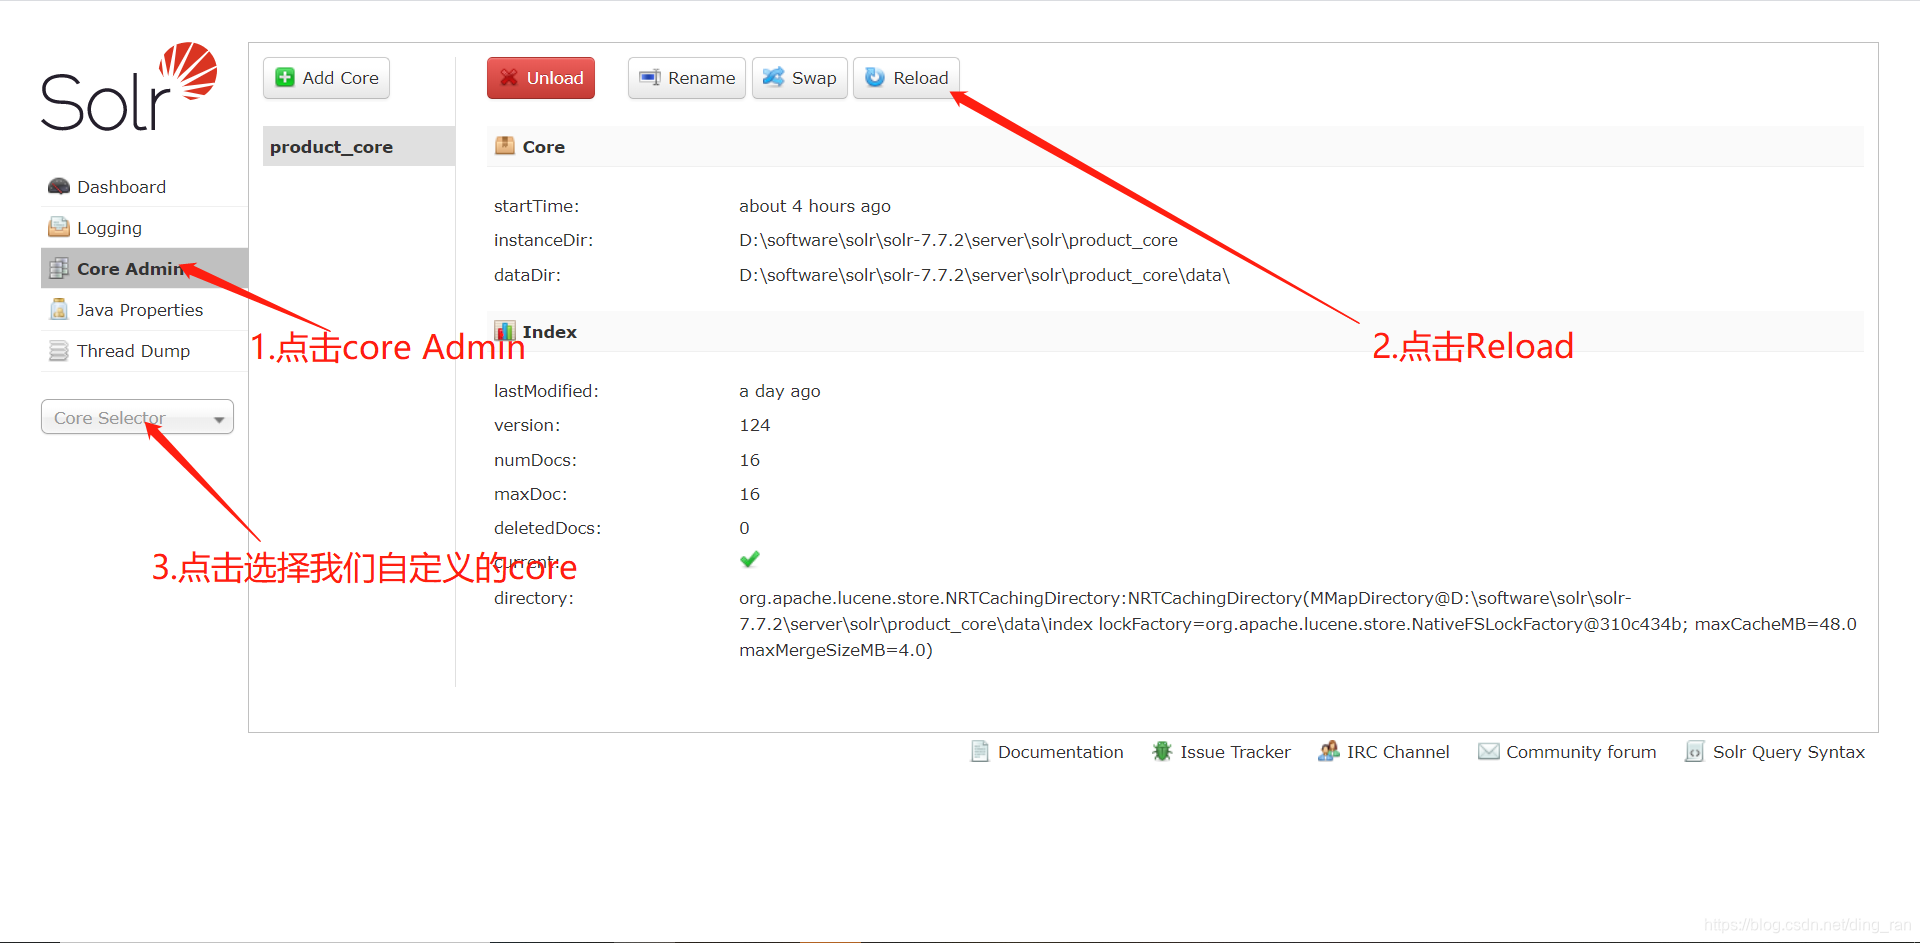Open Java Properties page
This screenshot has width=1920, height=943.
[x=144, y=310]
